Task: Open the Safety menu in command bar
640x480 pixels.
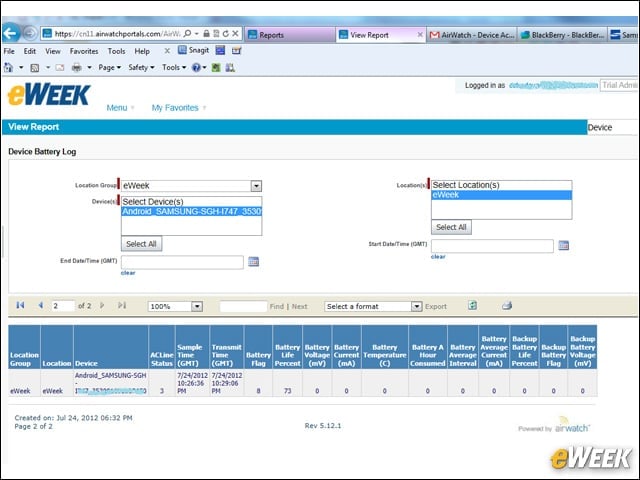Action: pos(141,67)
